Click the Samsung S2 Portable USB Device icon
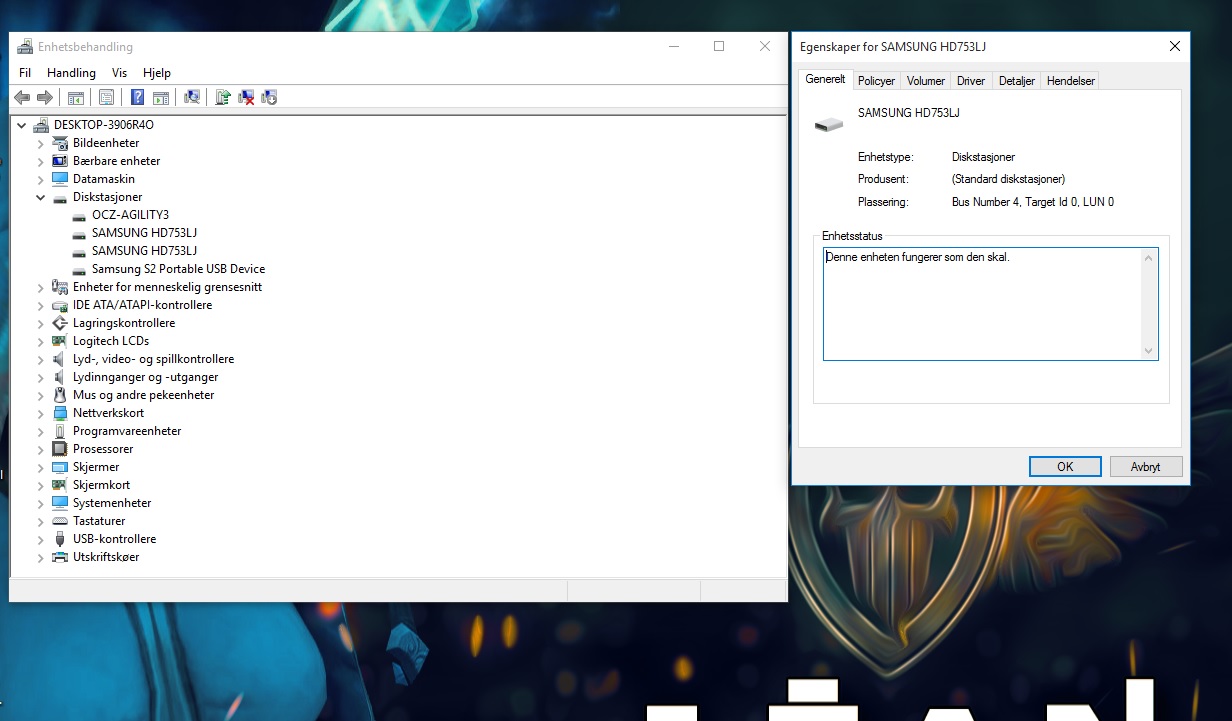 (x=79, y=269)
